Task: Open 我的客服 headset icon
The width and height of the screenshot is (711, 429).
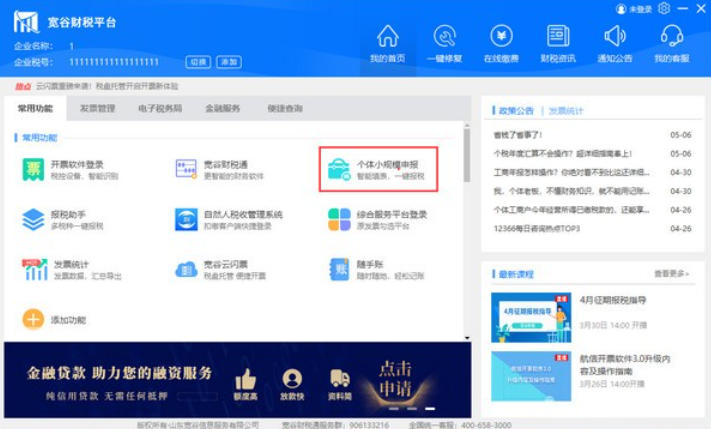Action: click(671, 37)
